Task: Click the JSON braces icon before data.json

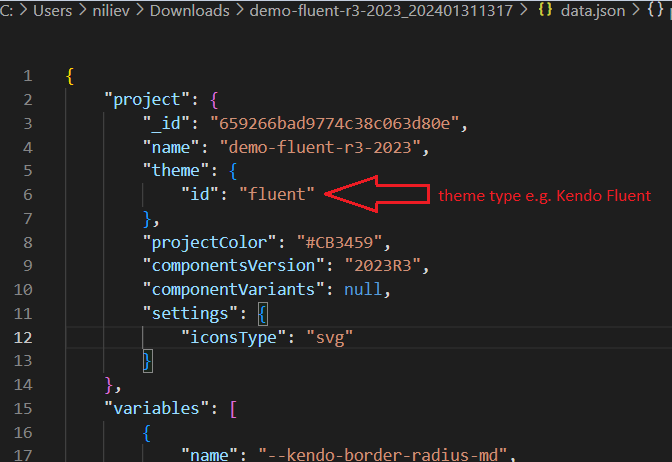Action: point(545,10)
